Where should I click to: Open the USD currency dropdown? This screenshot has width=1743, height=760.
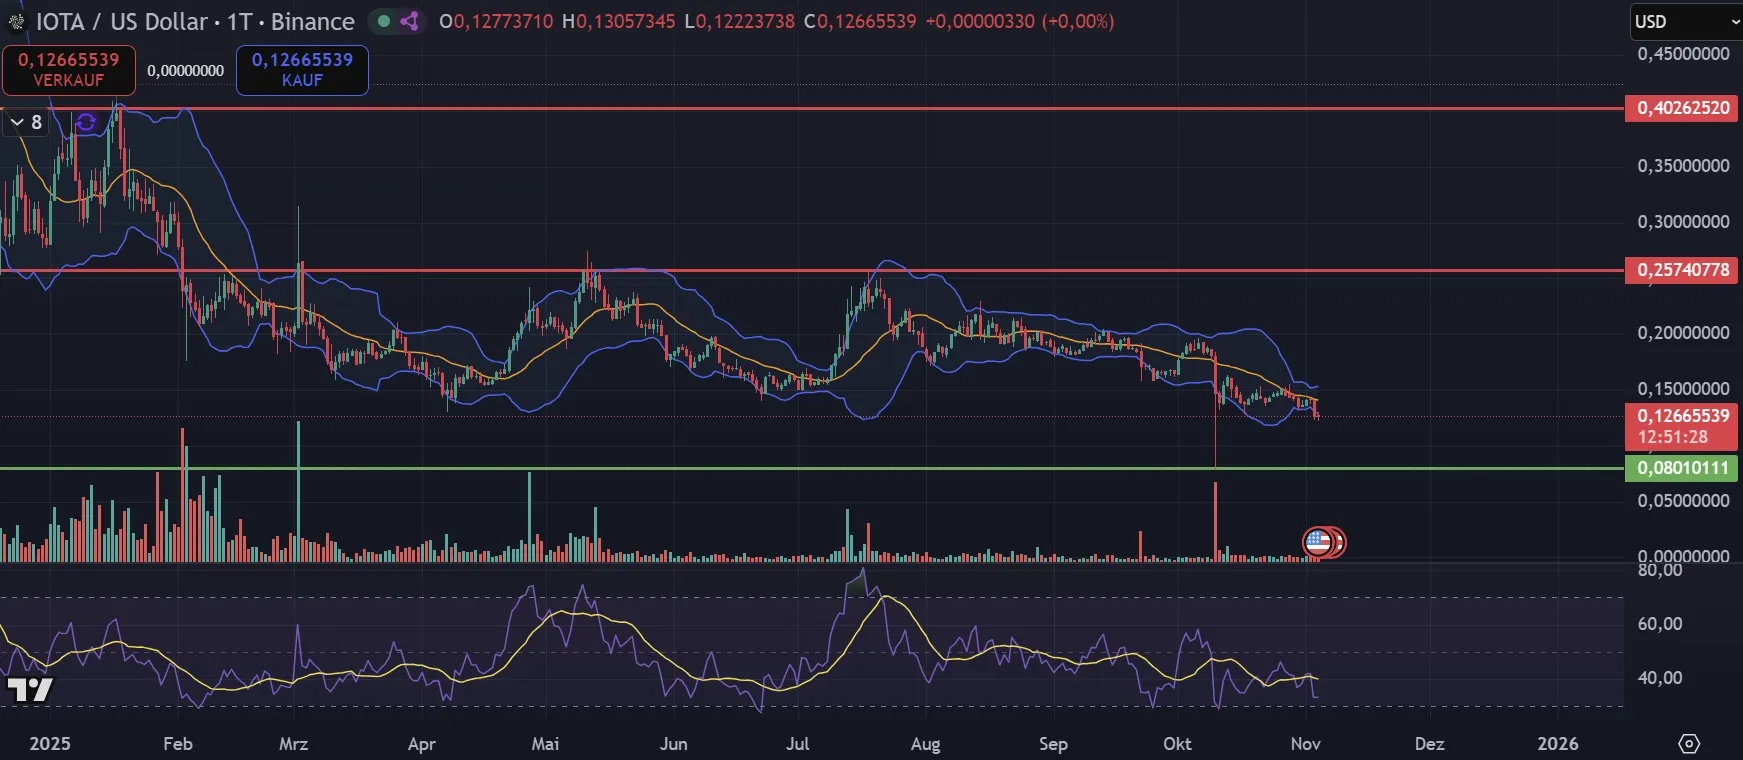click(1685, 21)
